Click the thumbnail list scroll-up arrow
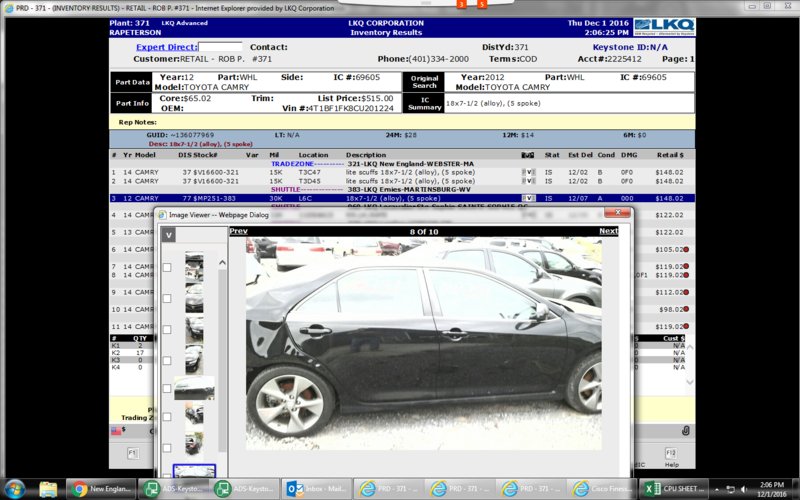The width and height of the screenshot is (800, 500). 222,263
